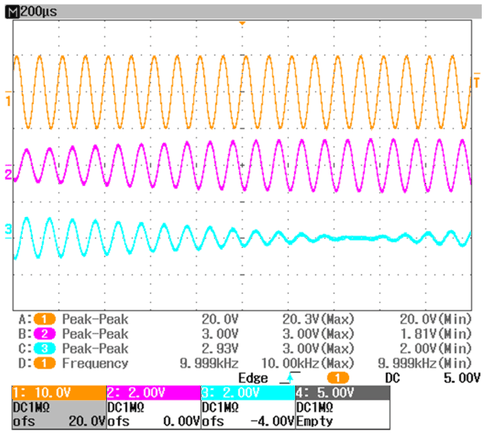
Task: Click channel 2 DC1MΩ coupling label
Action: (x=126, y=407)
